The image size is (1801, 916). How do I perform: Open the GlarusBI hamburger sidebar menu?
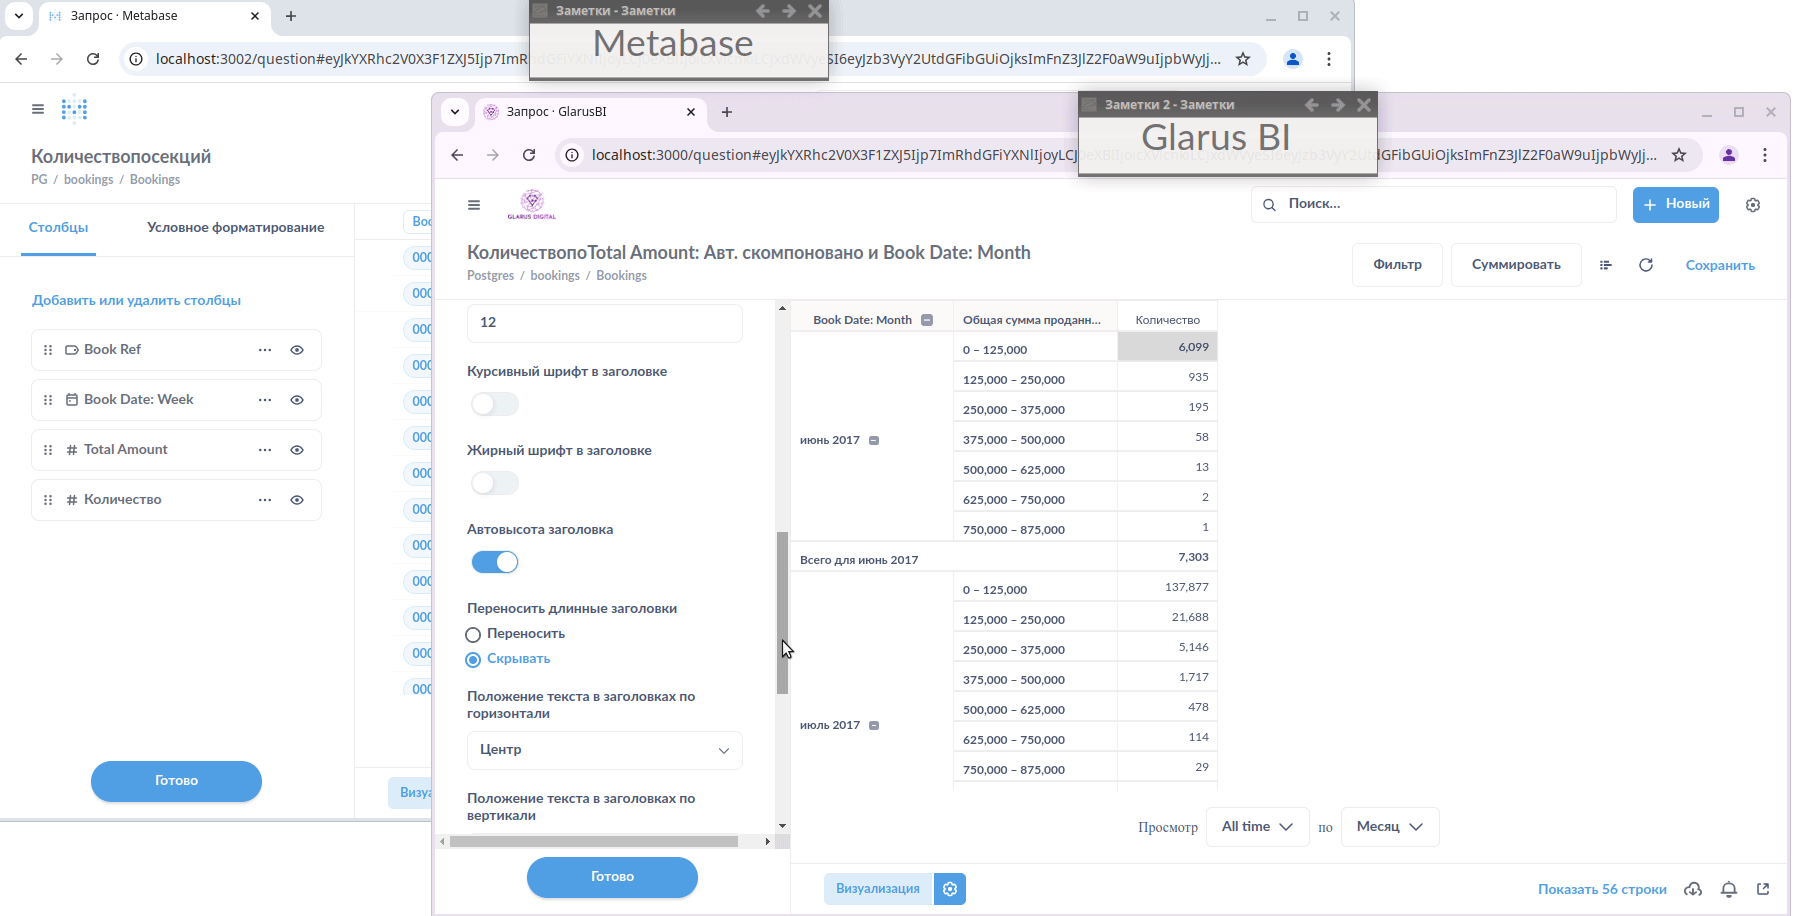tap(474, 205)
